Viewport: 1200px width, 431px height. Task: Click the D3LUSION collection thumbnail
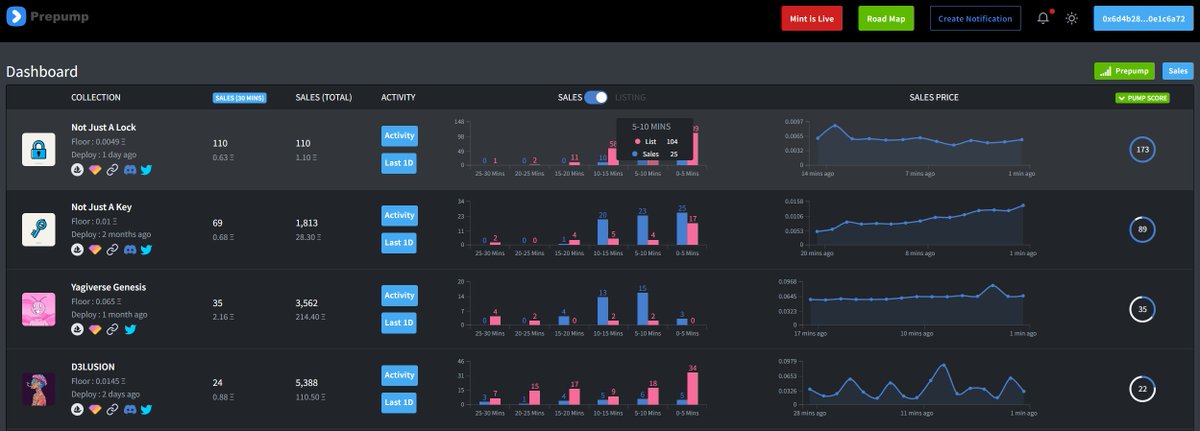coord(39,389)
